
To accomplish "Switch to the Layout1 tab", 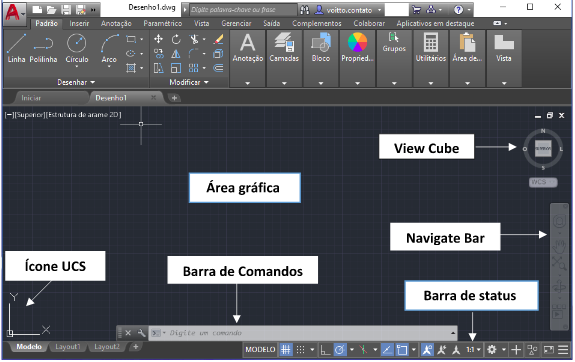I will tap(67, 347).
